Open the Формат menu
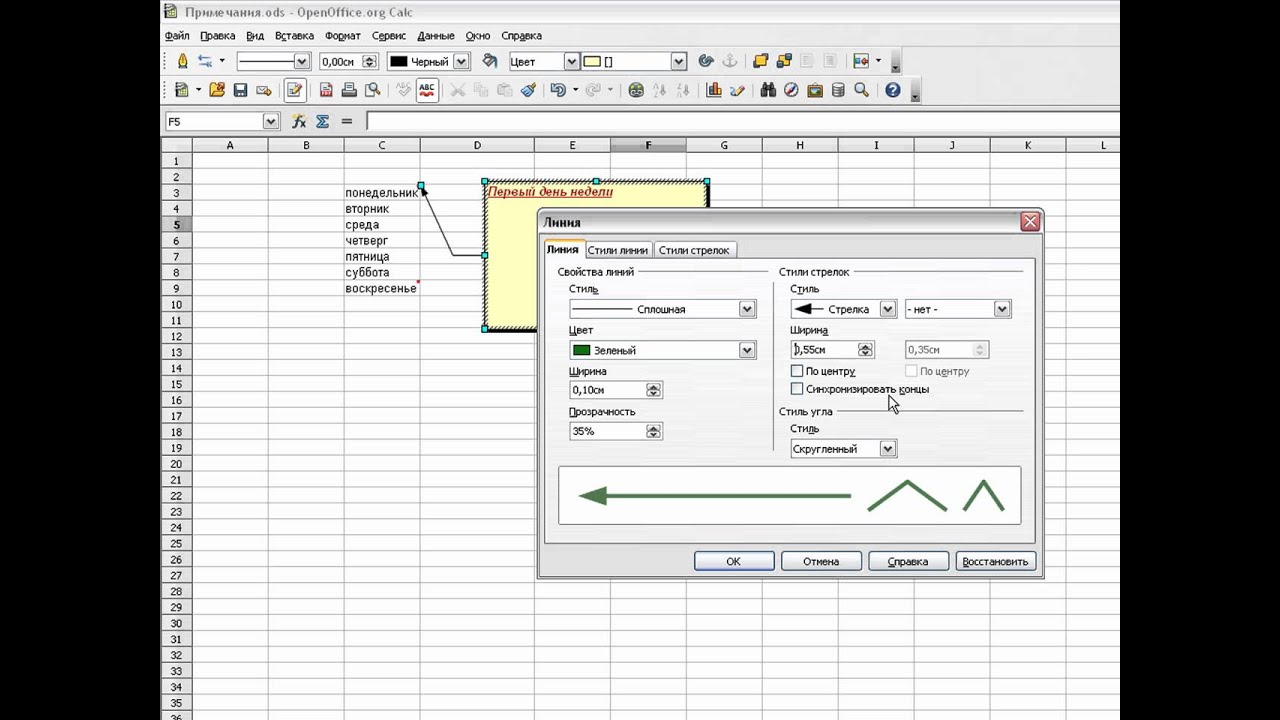Screen dimensions: 1280x720 tap(343, 36)
